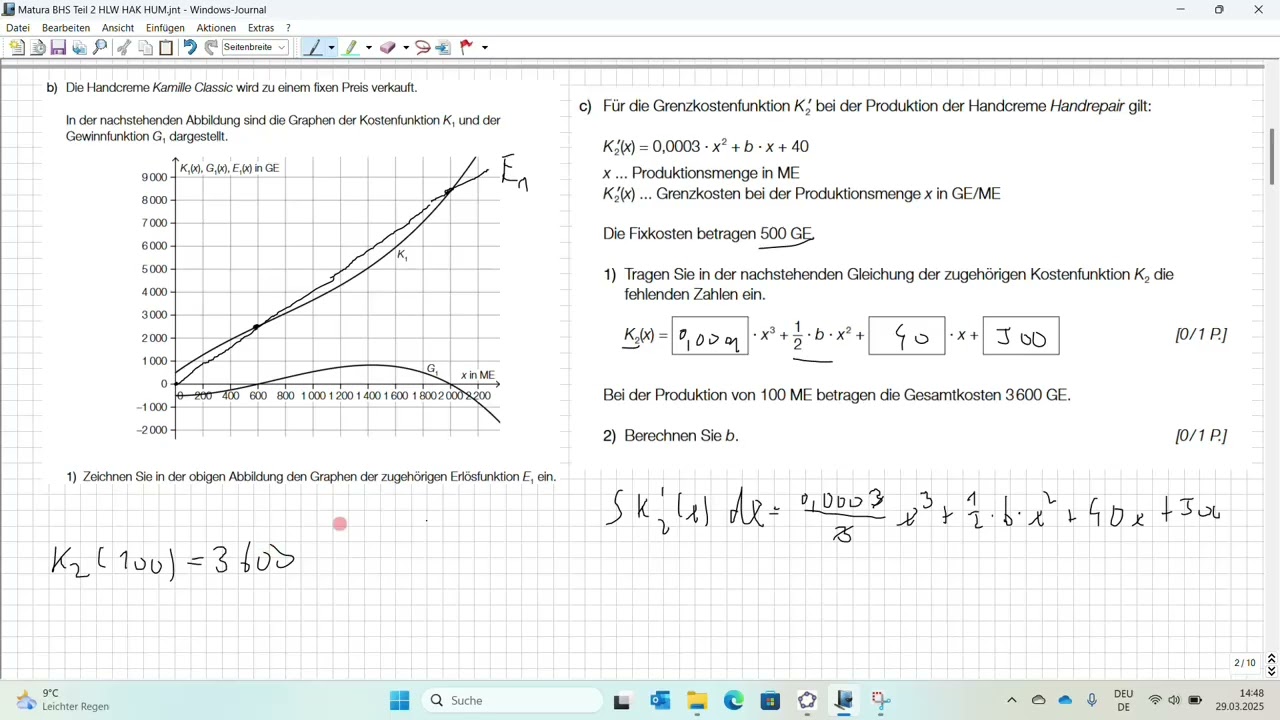Screen dimensions: 1280x720
Task: Open the clock showing 14:48
Action: click(1240, 700)
